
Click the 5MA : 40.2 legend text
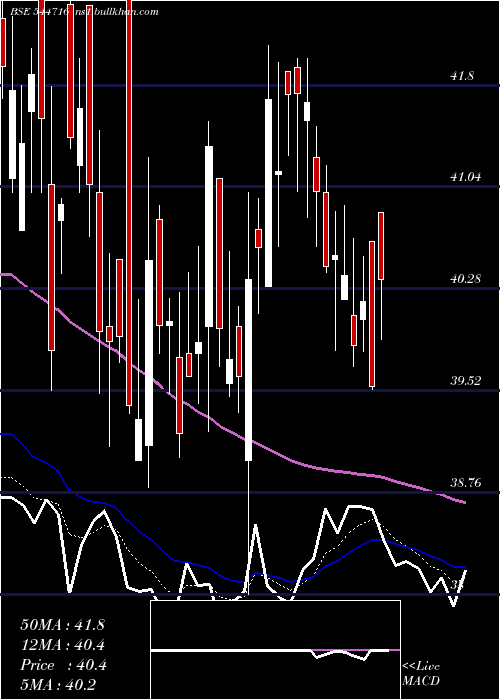point(58,685)
